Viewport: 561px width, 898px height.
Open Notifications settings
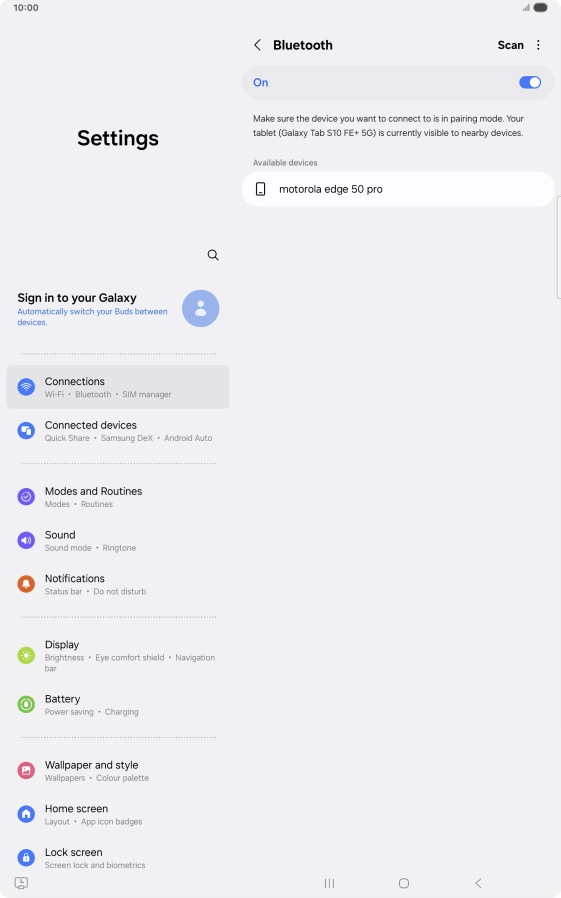[118, 584]
